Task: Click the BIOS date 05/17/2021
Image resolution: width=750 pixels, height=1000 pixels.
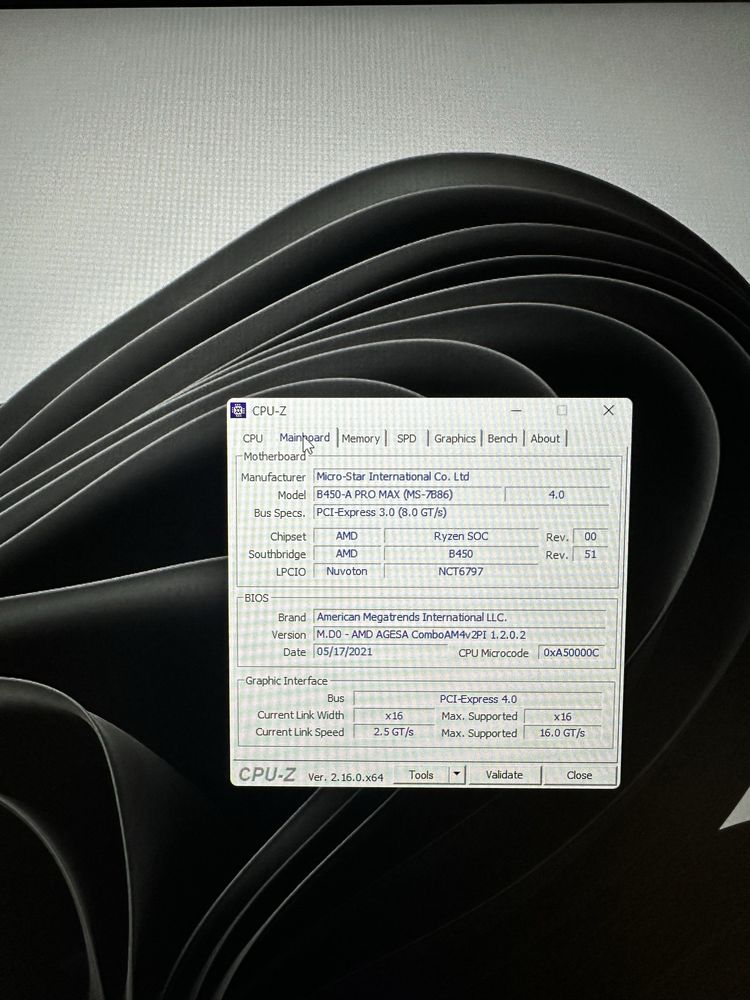Action: (381, 652)
